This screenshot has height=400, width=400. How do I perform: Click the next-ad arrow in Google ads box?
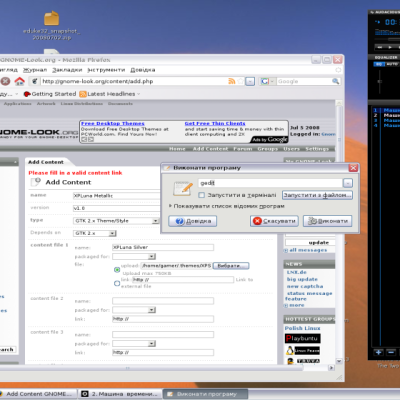pyautogui.click(x=91, y=139)
